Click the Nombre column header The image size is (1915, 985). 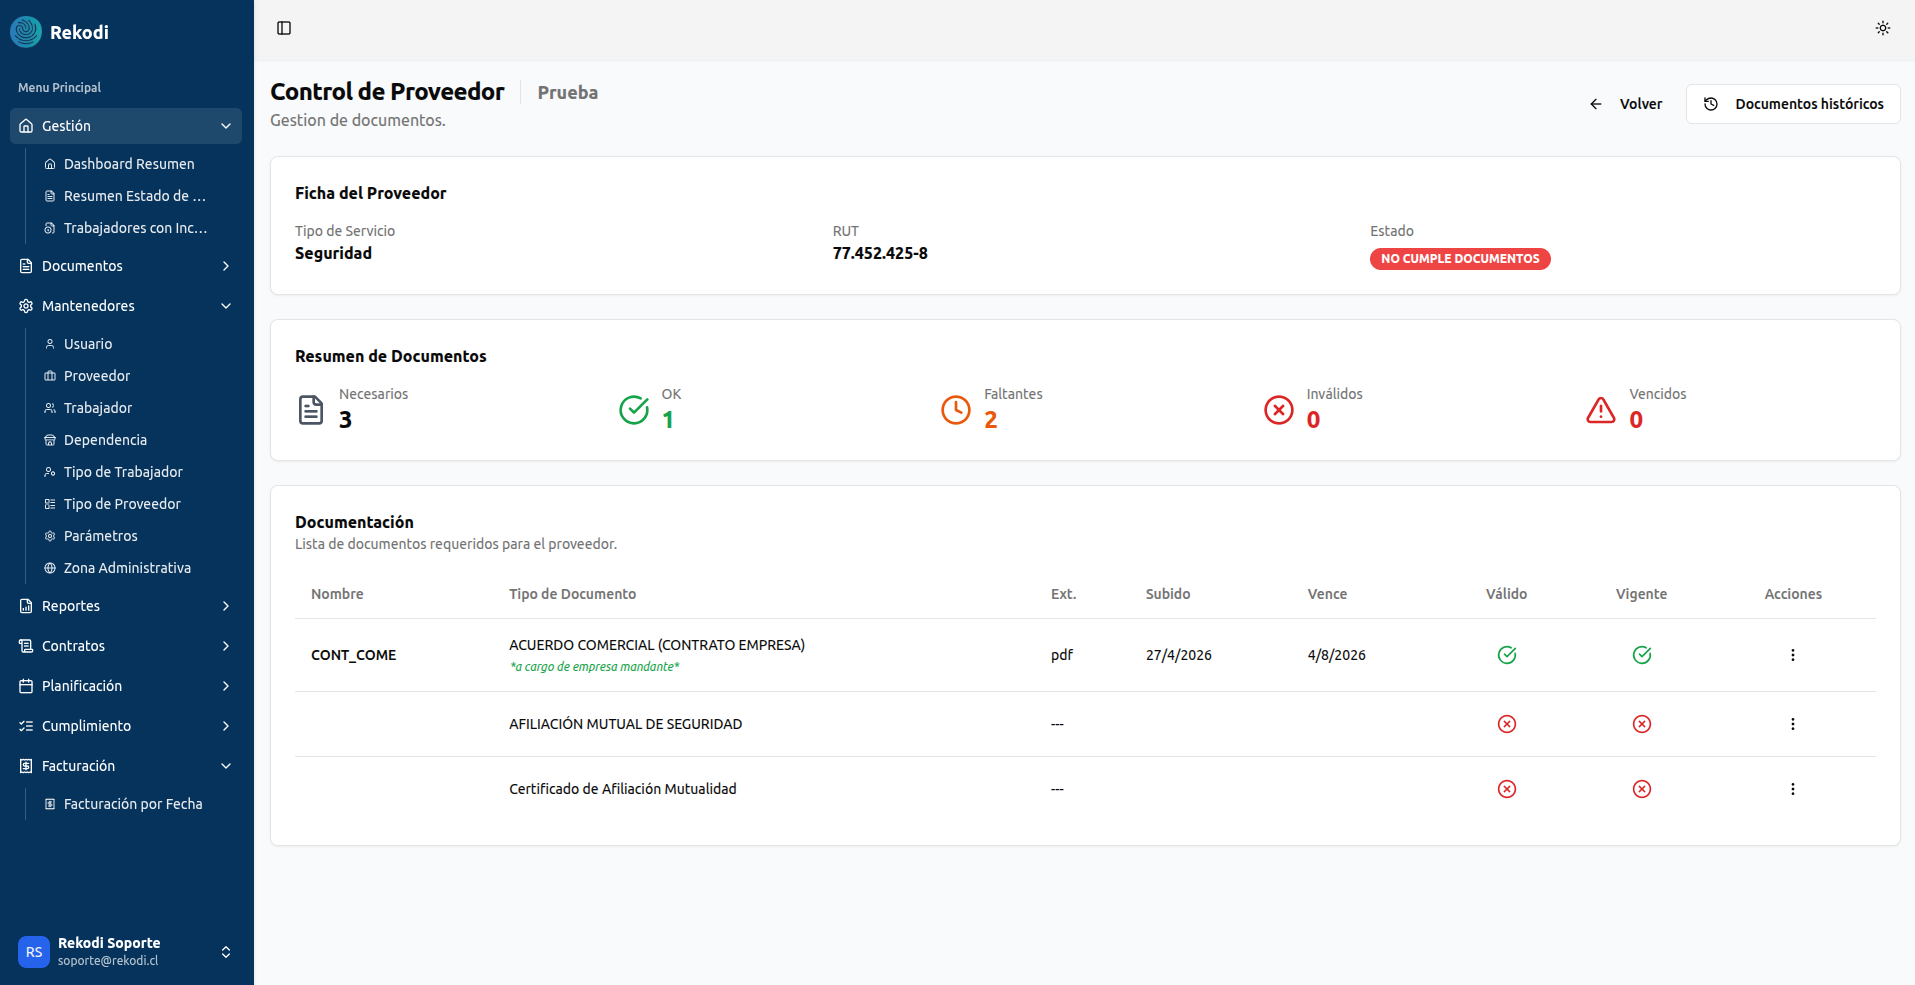point(337,594)
